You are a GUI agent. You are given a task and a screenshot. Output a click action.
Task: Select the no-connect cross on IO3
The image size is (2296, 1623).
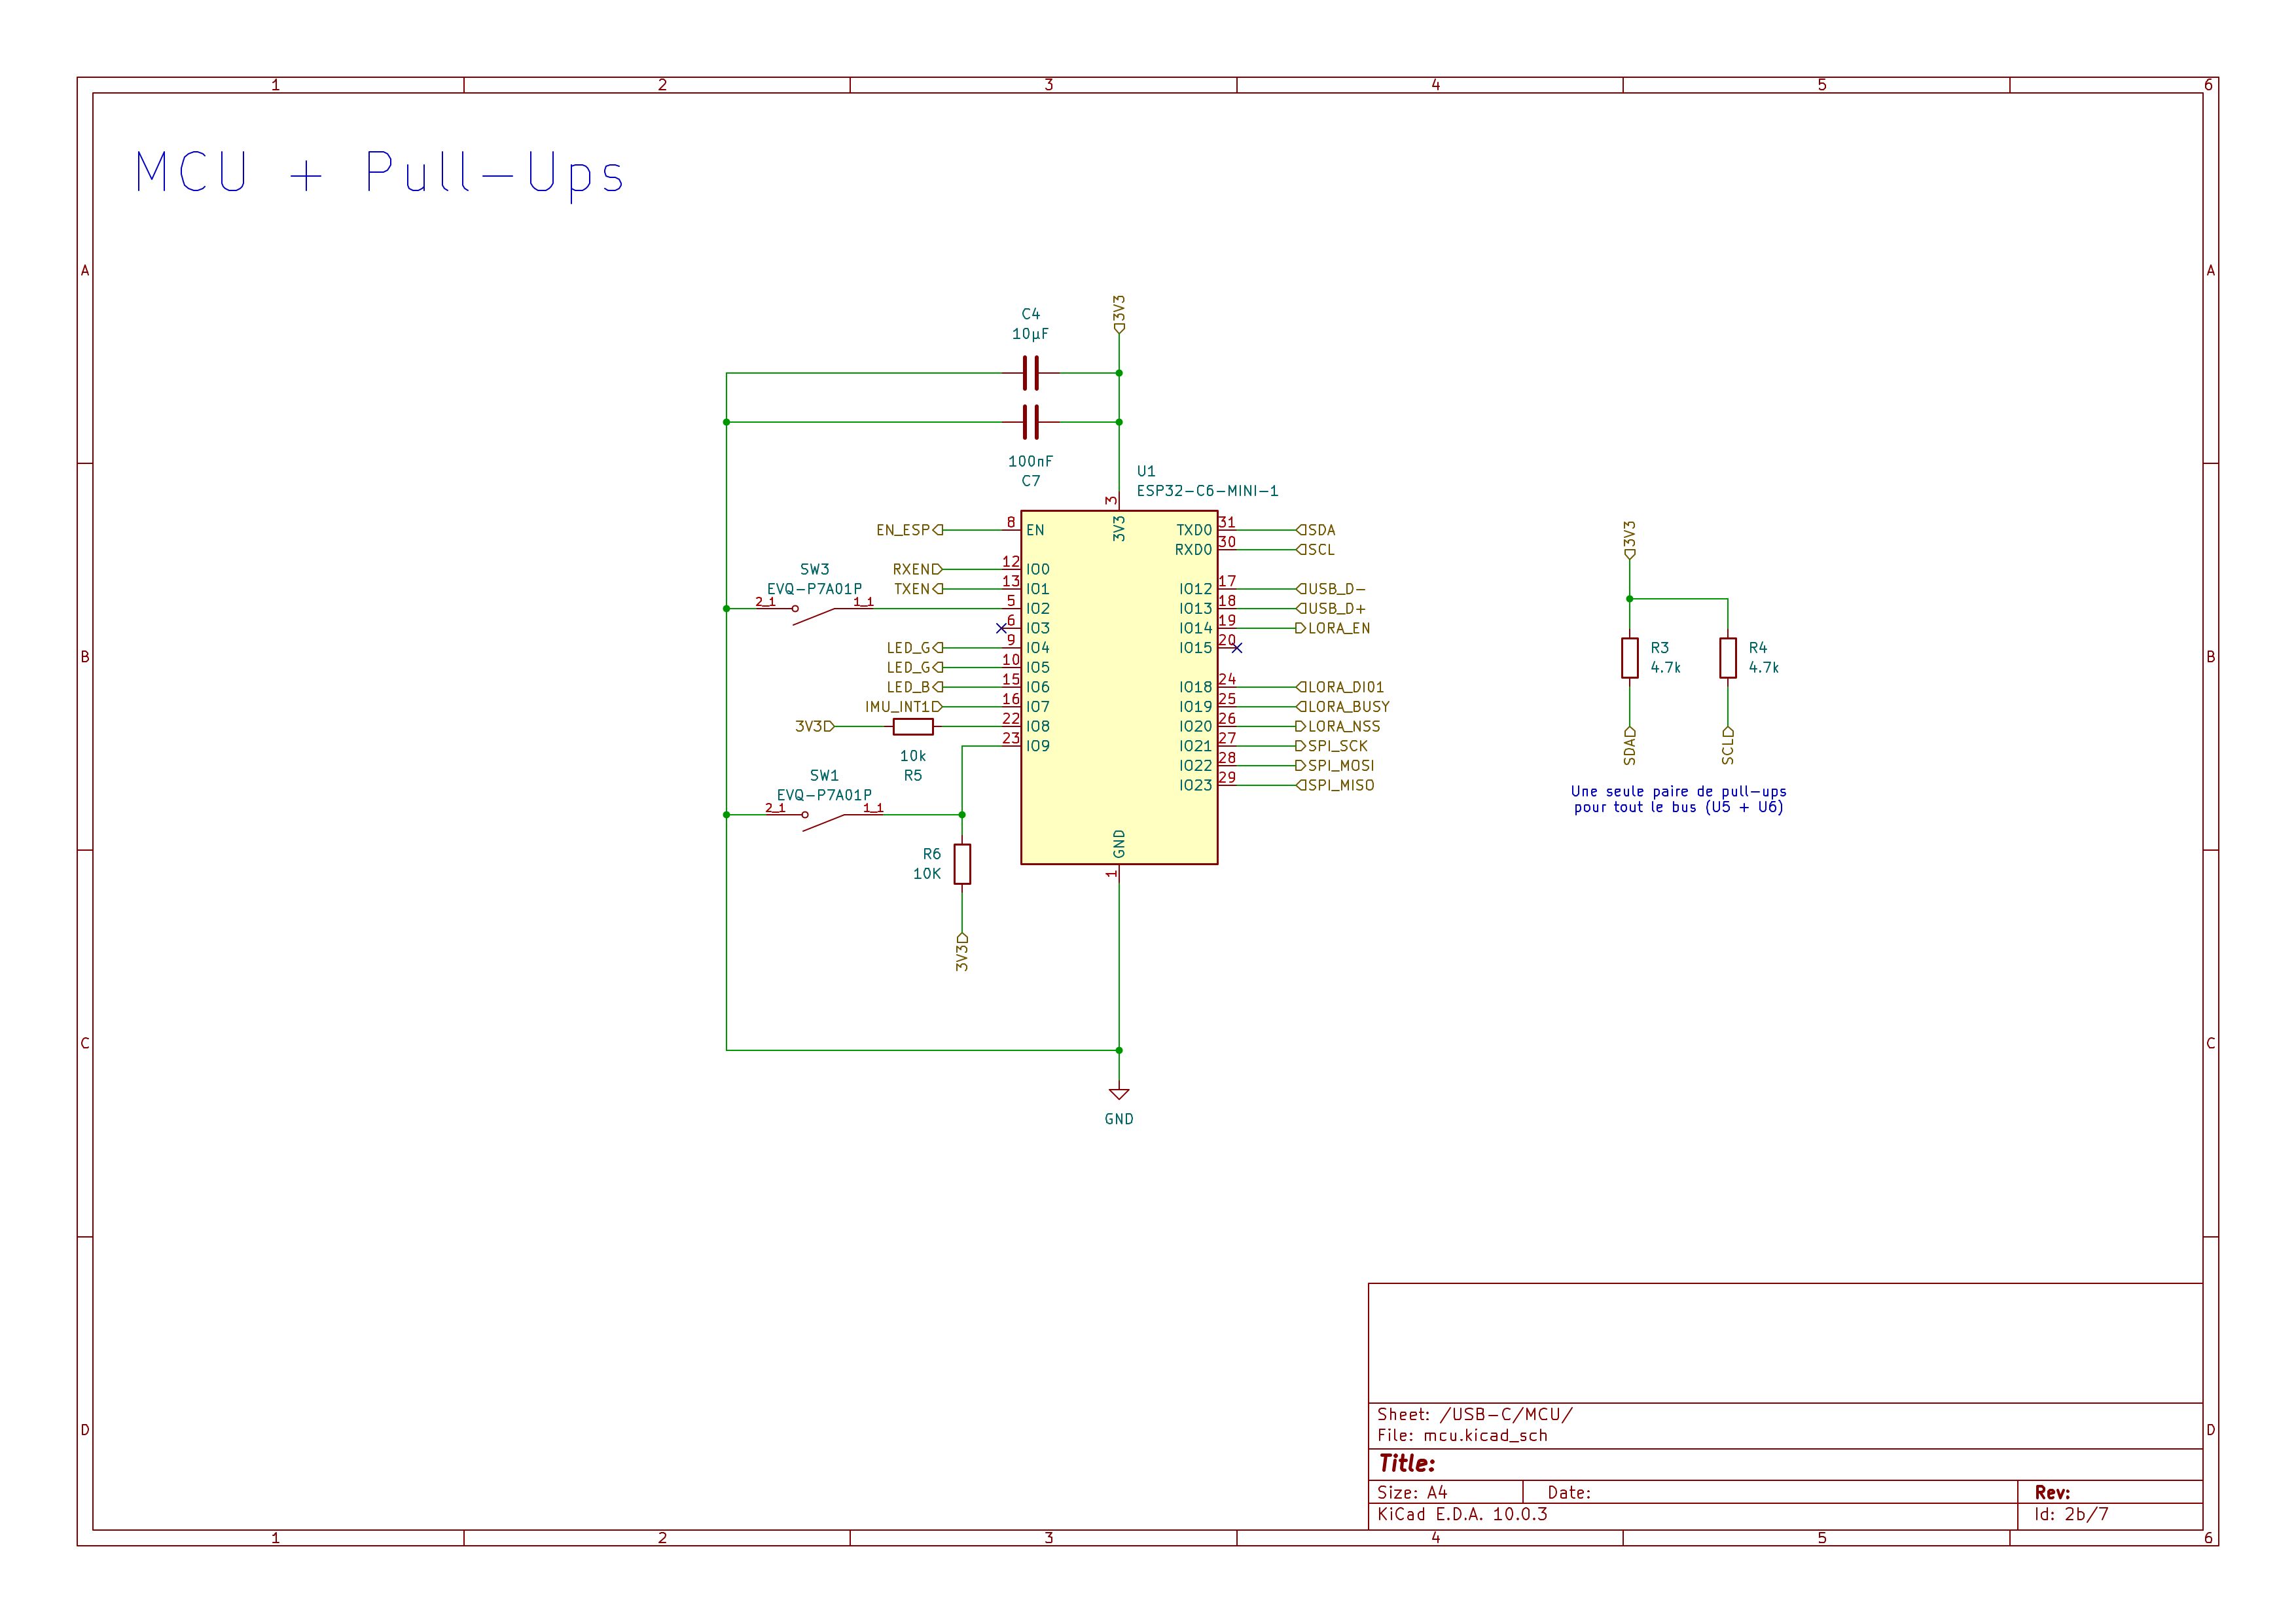1001,628
